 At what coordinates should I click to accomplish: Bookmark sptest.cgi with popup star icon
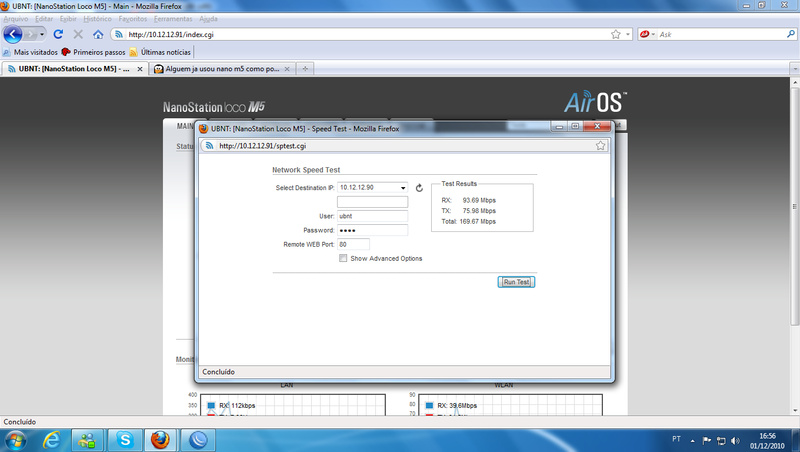coord(601,145)
